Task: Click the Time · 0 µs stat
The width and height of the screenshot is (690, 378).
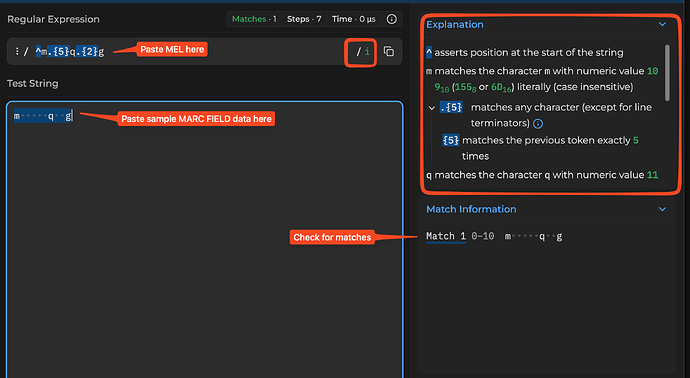Action: [353, 19]
